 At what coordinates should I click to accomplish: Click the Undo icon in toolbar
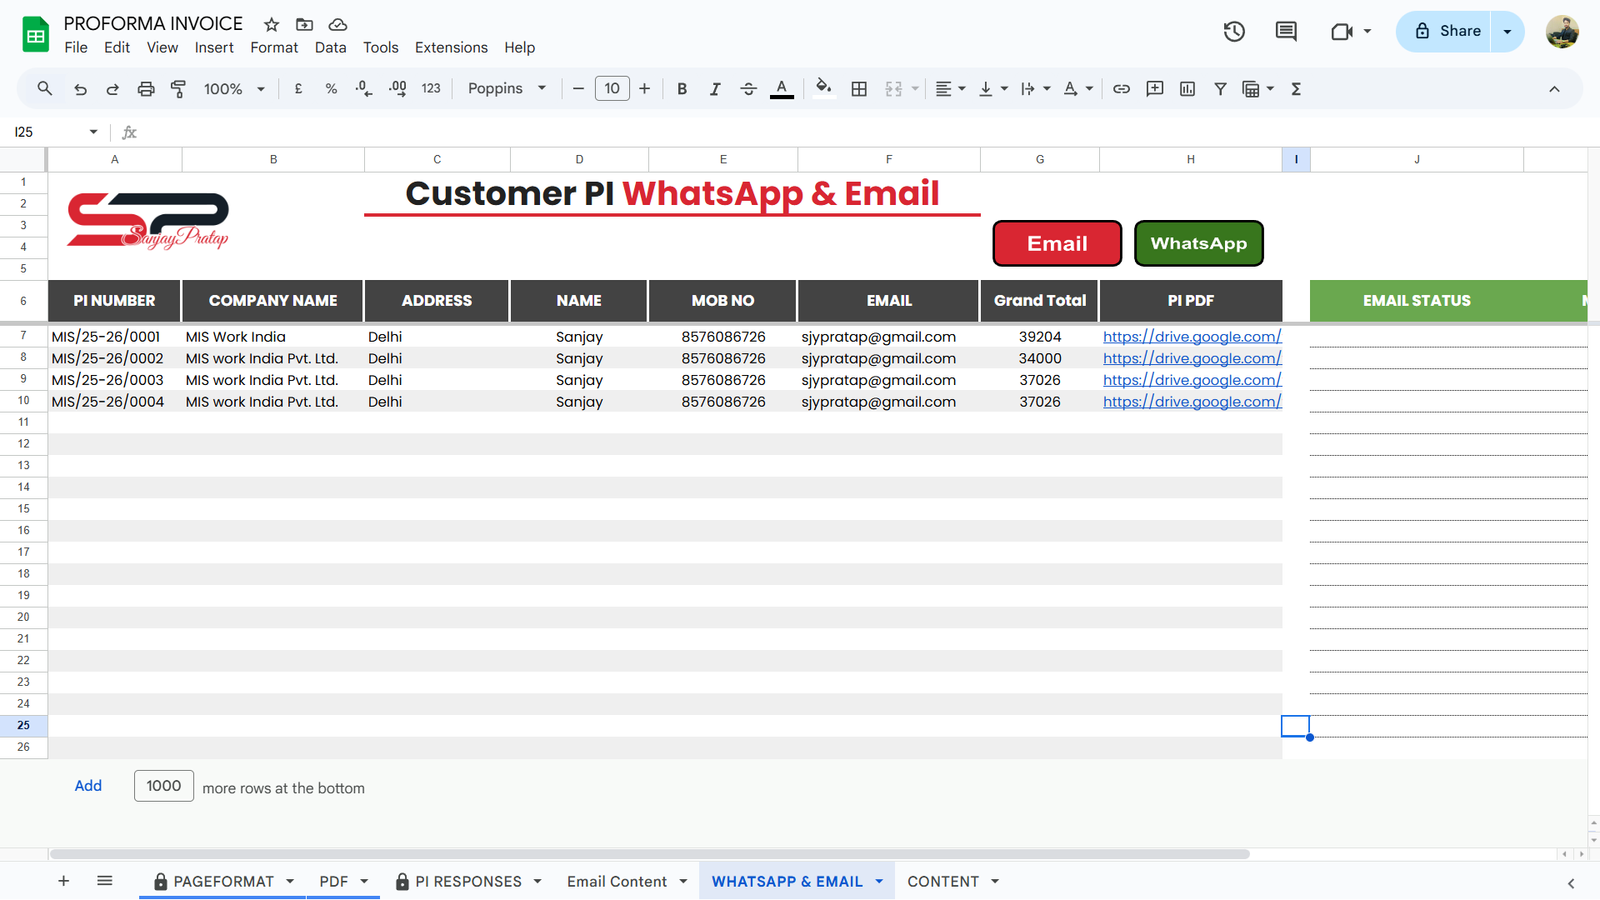[80, 89]
